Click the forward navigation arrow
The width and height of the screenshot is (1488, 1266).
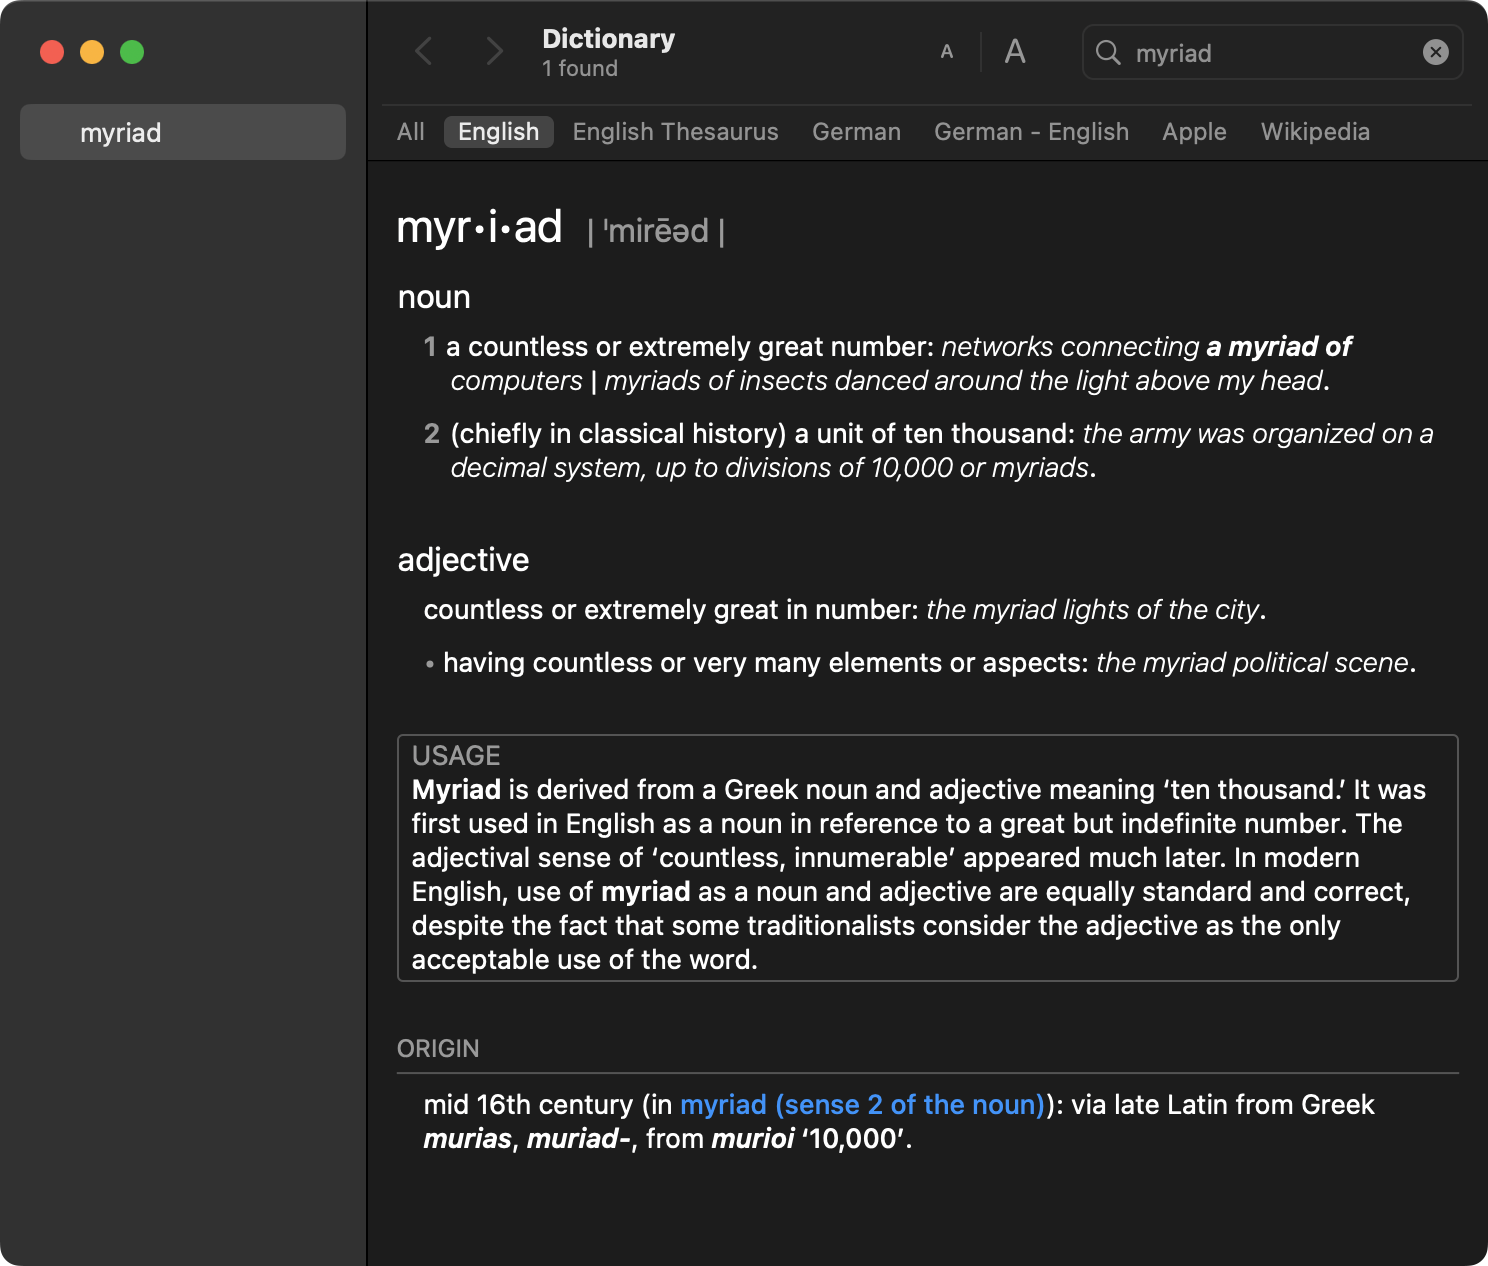point(493,51)
